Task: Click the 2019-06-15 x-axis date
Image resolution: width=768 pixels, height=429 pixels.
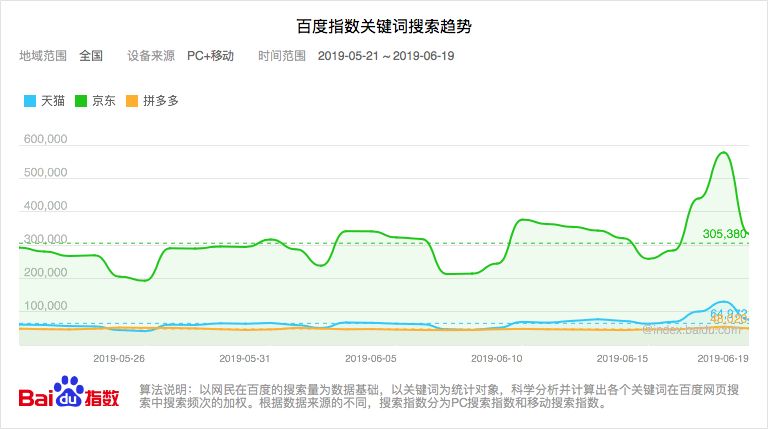Action: (622, 358)
